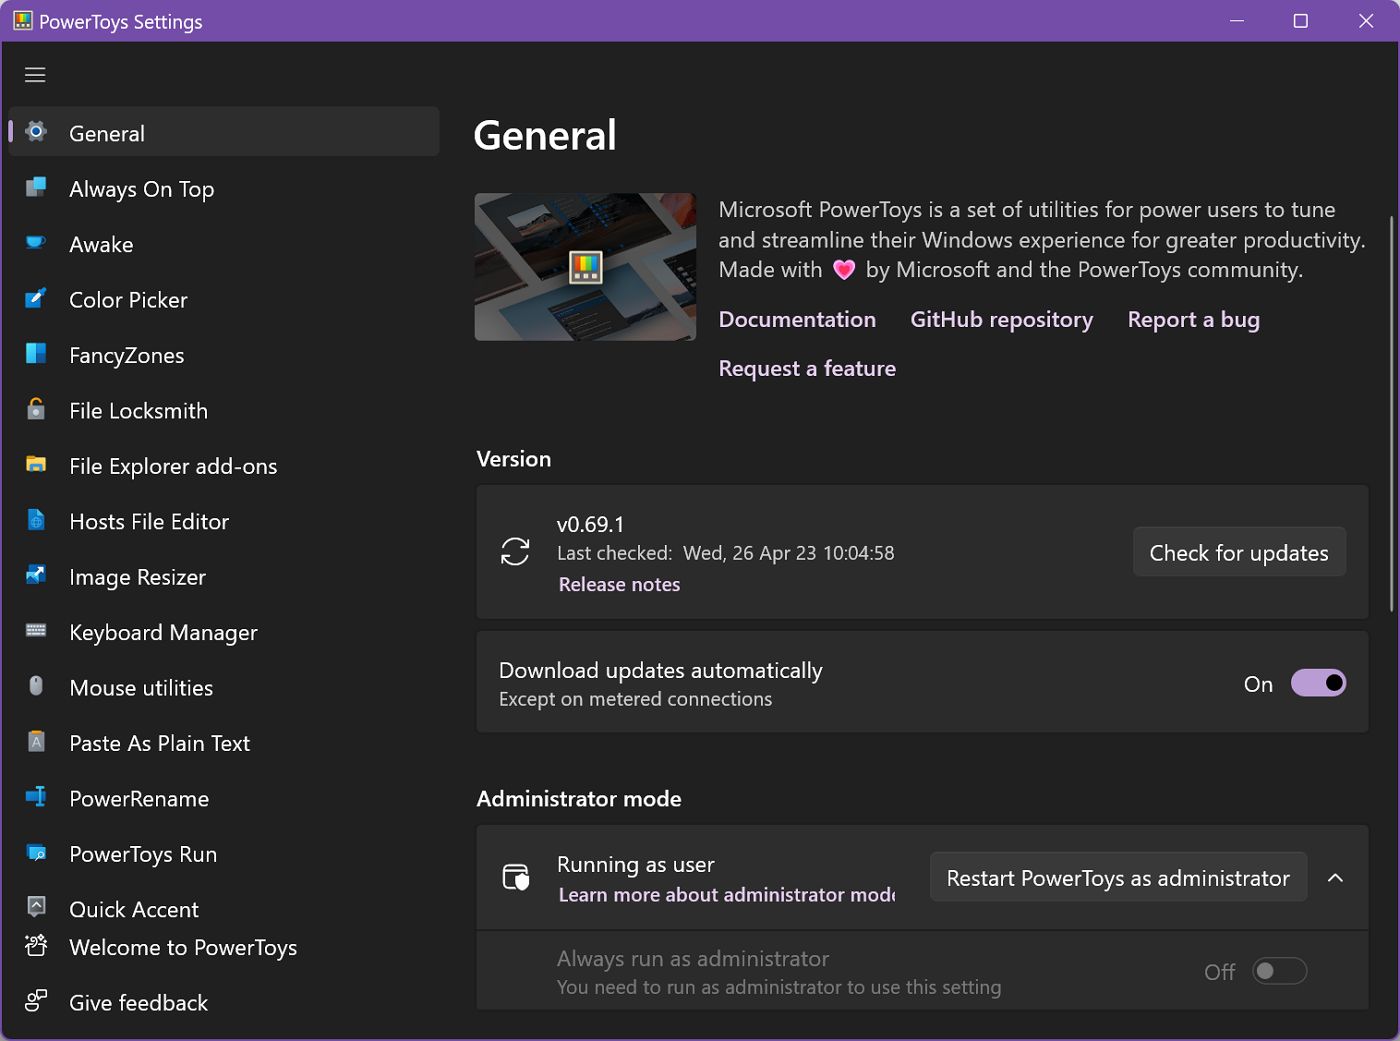Click the Color Picker icon
The width and height of the screenshot is (1400, 1041).
click(36, 298)
